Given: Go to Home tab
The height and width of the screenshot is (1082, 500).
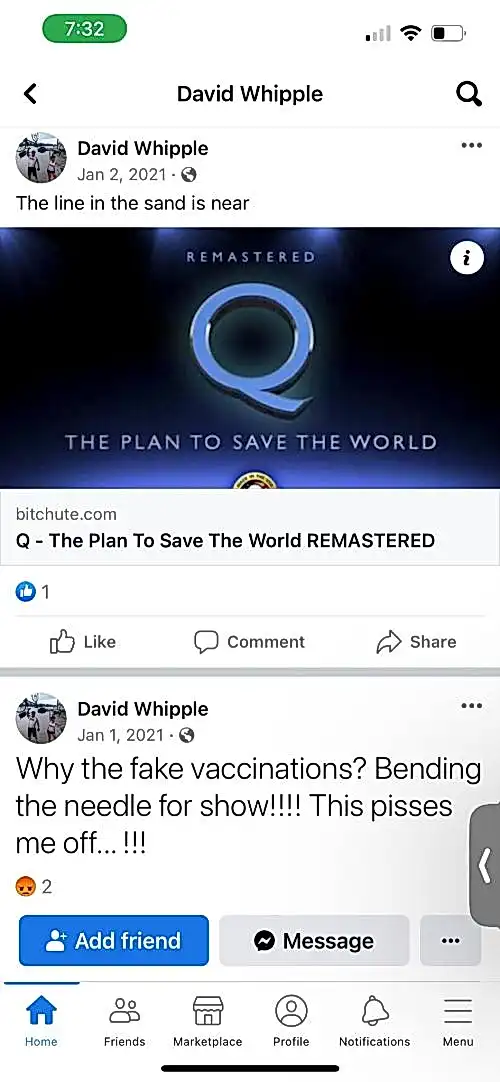Looking at the screenshot, I should point(41,1022).
